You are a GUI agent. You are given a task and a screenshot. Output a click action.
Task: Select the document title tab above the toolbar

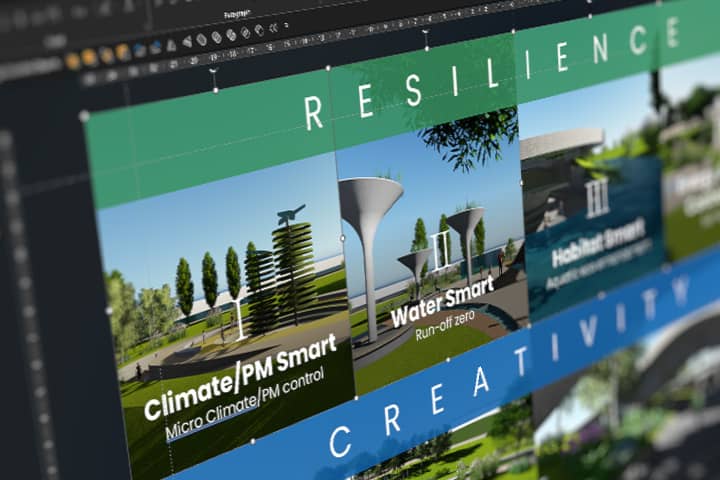click(237, 14)
